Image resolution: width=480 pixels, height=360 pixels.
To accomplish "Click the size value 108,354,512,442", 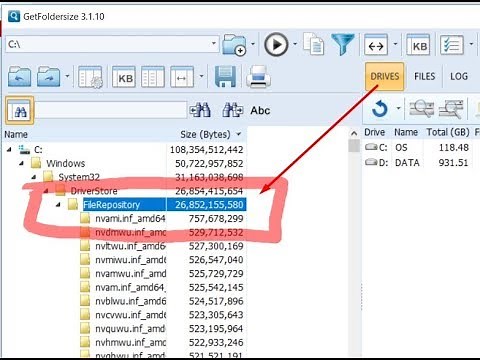I will (206, 150).
